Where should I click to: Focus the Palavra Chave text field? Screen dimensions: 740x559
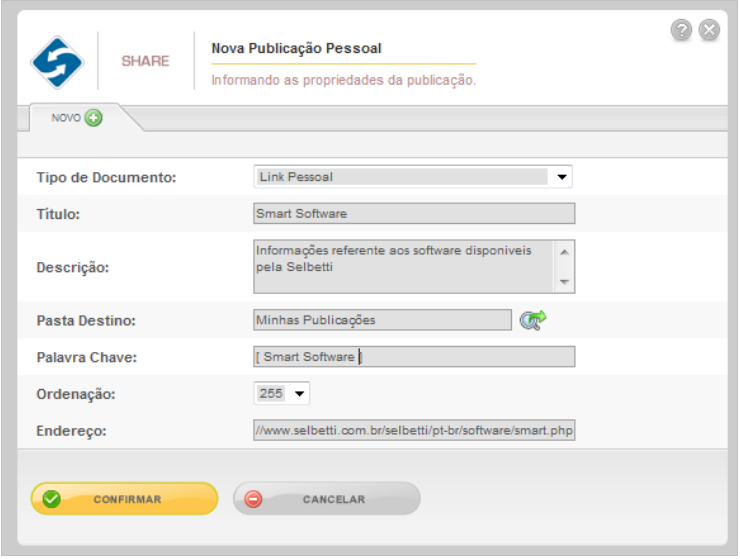(414, 356)
